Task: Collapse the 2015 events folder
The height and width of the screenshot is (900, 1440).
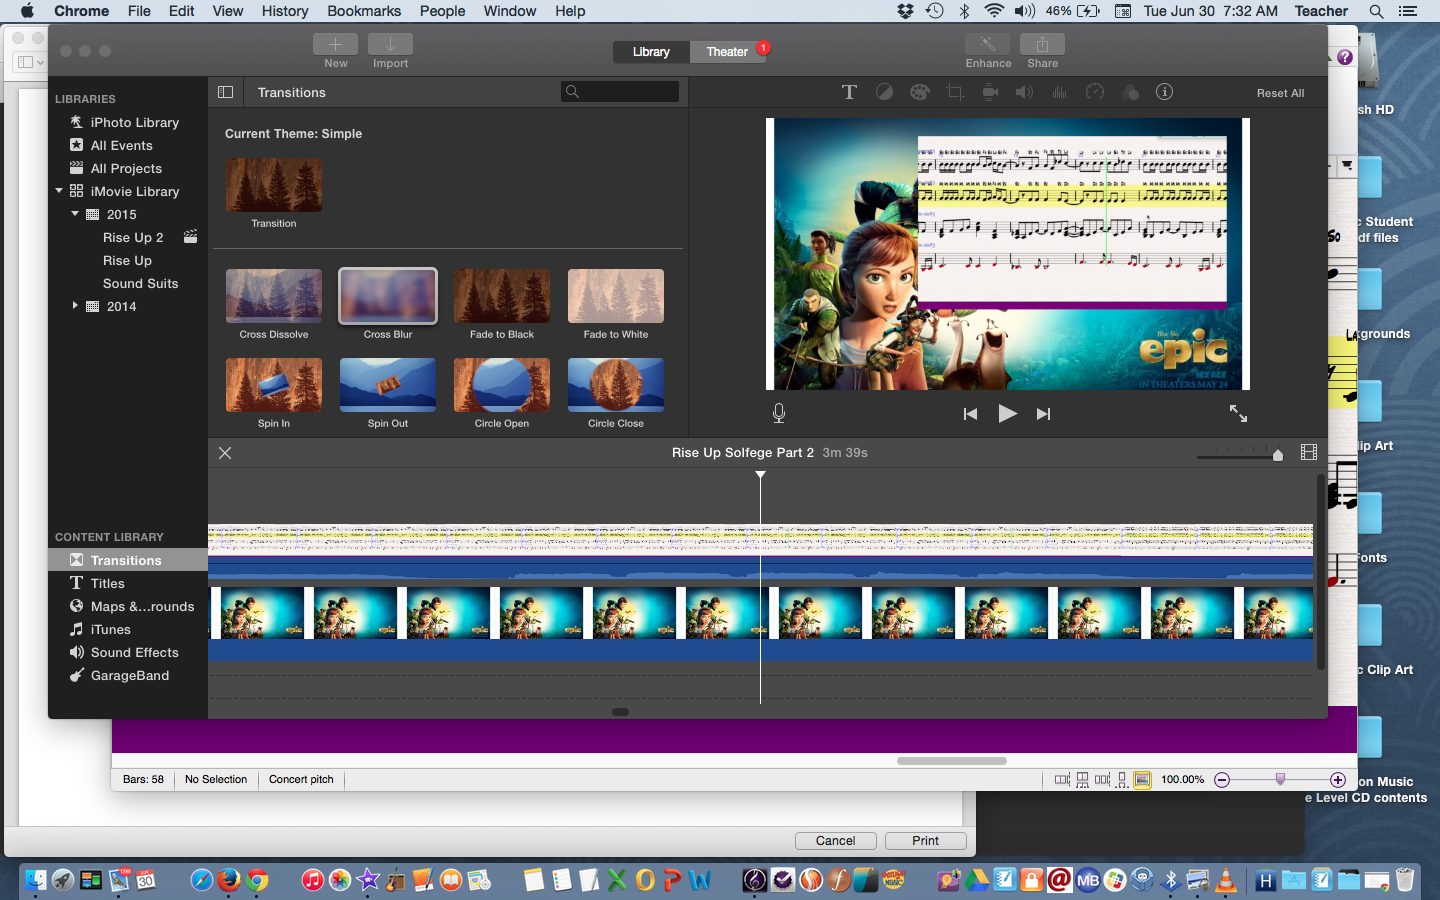Action: pyautogui.click(x=75, y=214)
